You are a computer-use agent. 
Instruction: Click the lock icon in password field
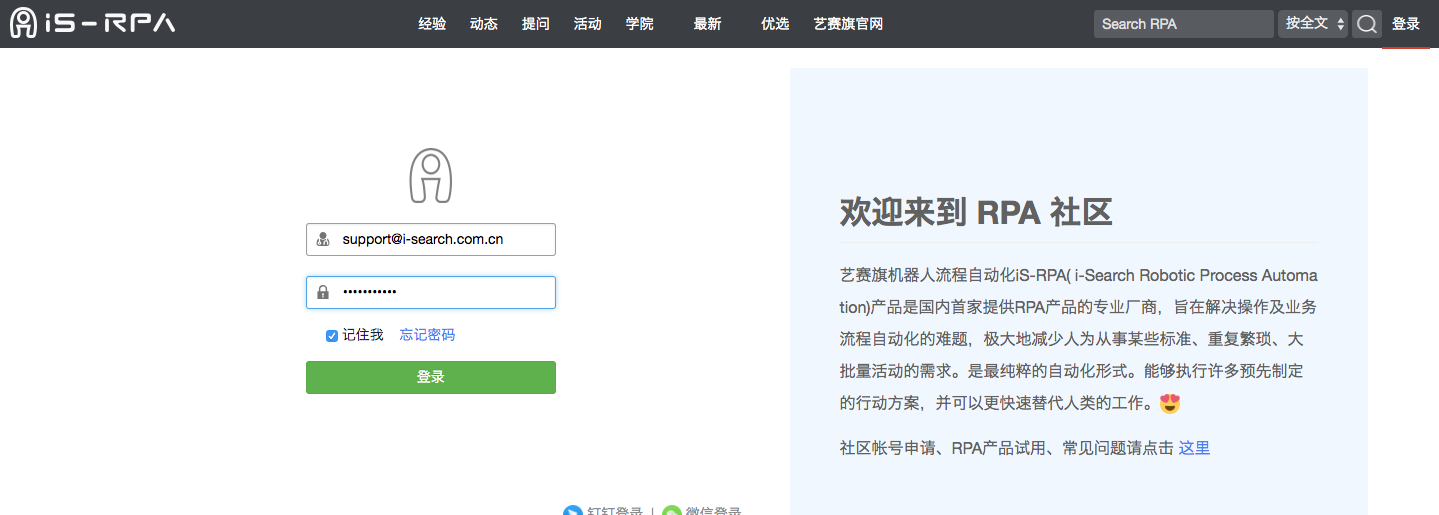click(x=323, y=292)
